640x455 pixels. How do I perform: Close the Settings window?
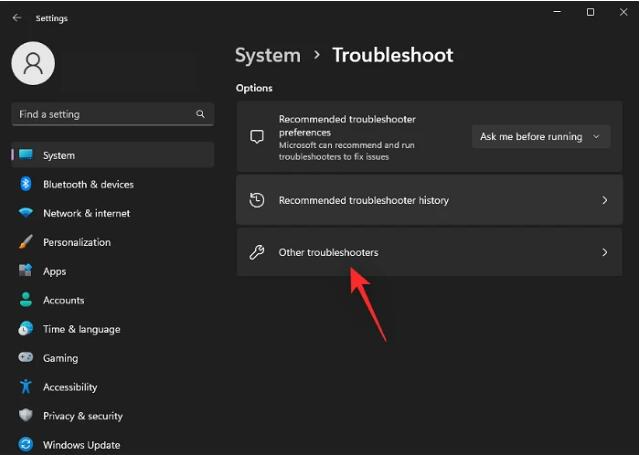(623, 12)
